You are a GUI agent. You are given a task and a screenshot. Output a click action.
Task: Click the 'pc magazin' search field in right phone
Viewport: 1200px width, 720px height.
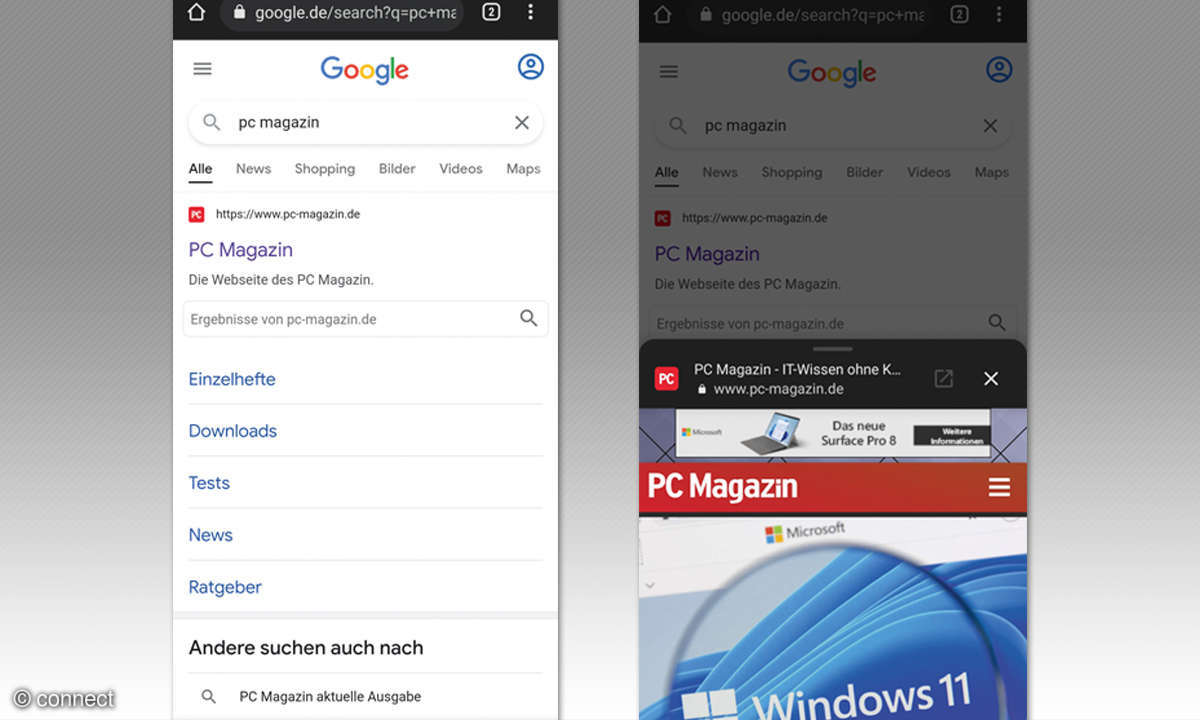coord(833,126)
